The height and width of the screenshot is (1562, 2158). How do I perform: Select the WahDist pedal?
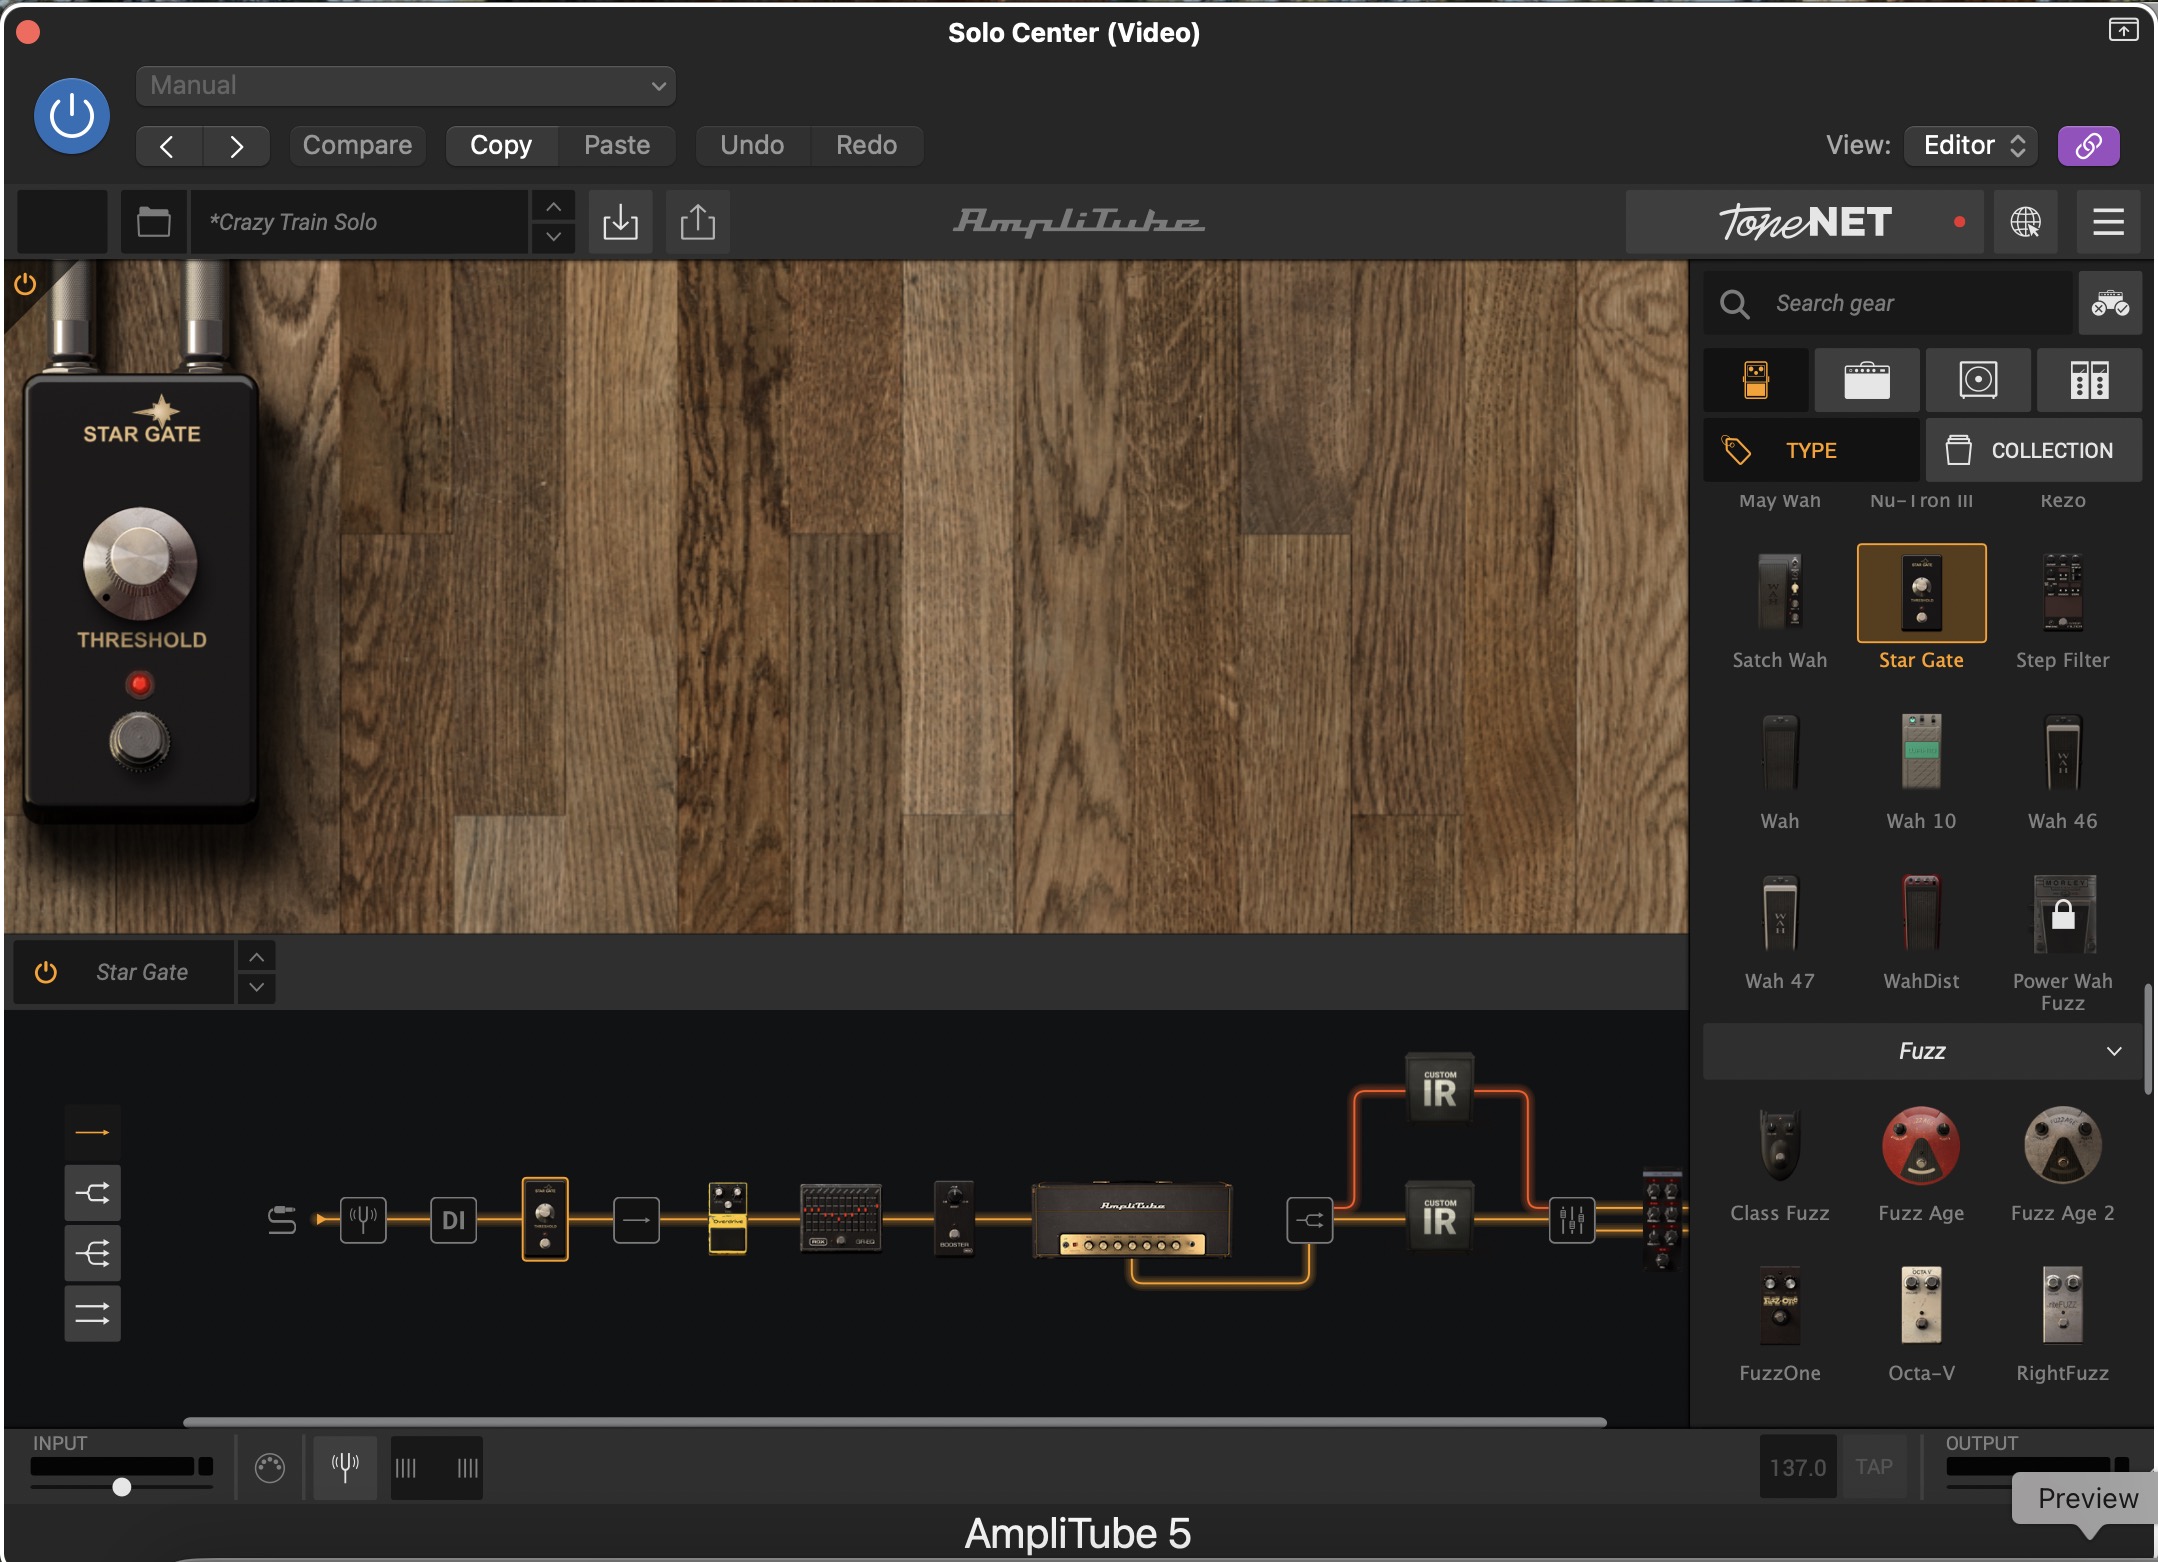point(1921,932)
